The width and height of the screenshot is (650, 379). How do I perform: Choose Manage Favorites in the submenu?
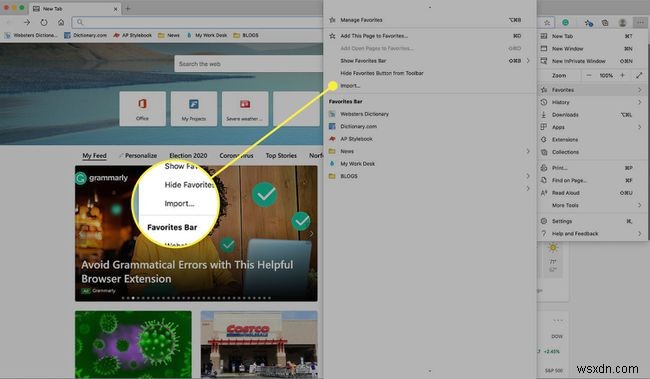tap(429, 20)
